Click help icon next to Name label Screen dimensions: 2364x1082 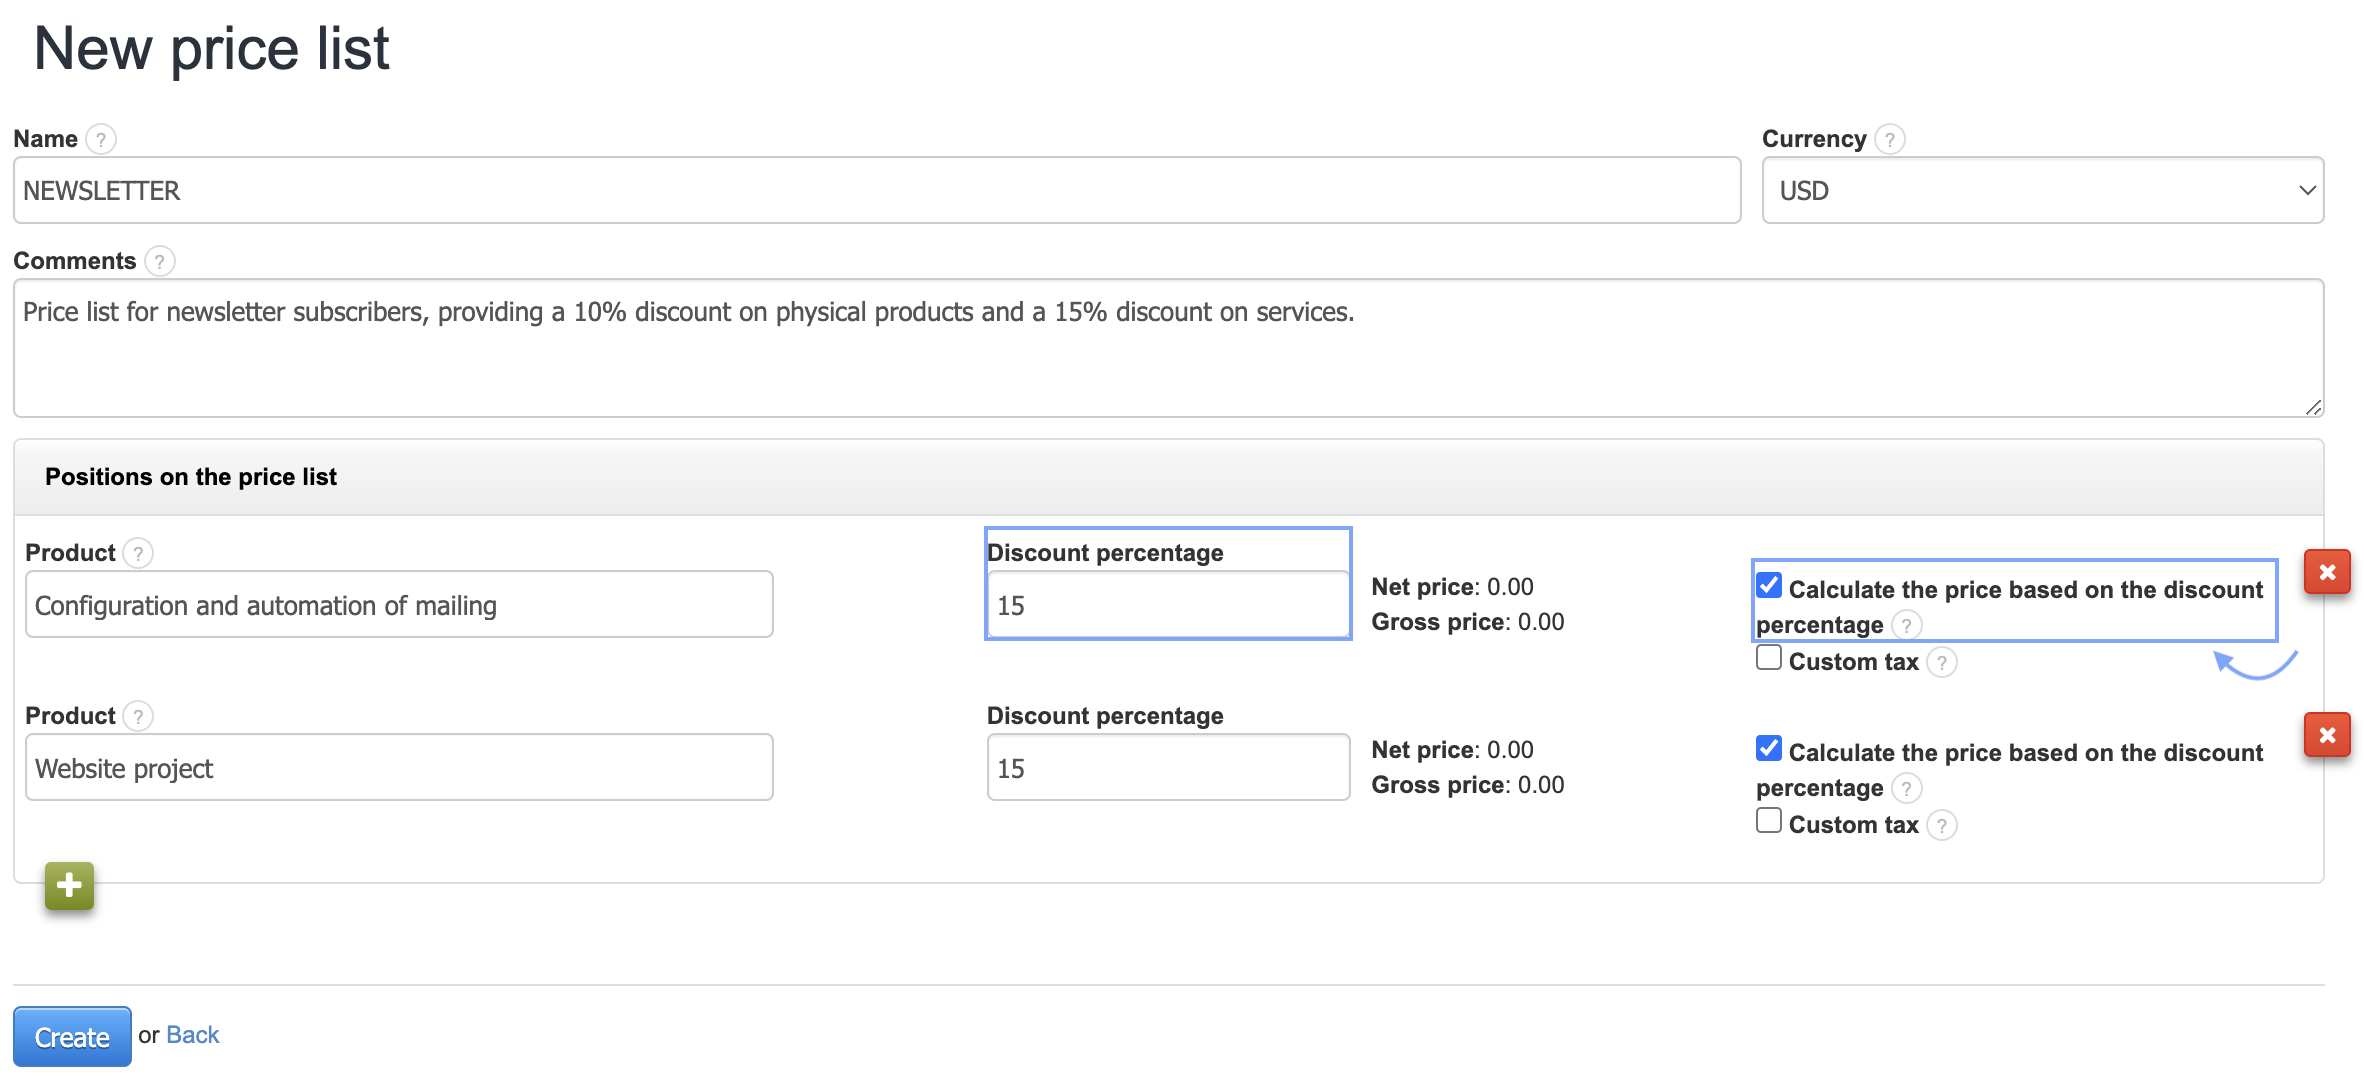pyautogui.click(x=101, y=139)
